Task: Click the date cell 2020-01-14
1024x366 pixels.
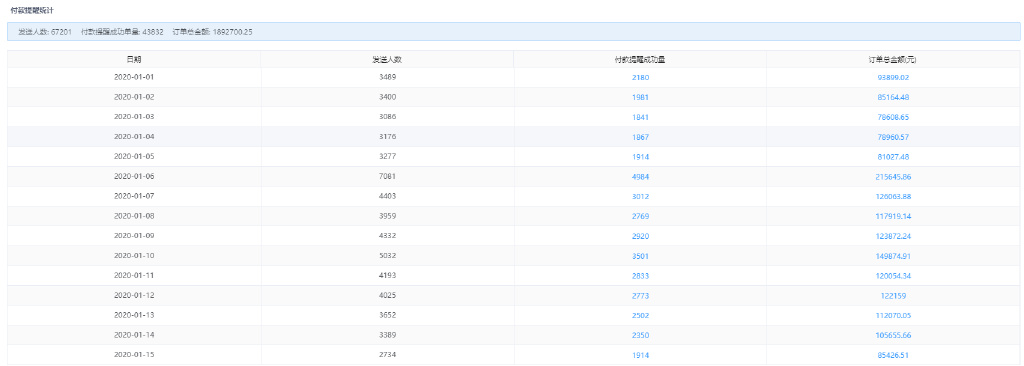Action: [134, 335]
